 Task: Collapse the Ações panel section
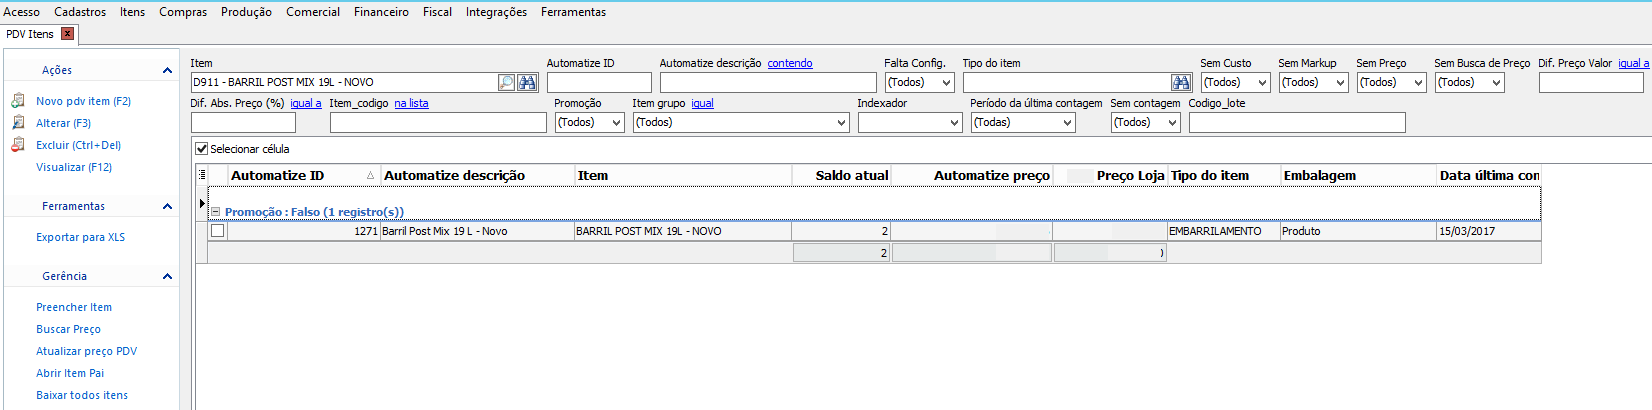pos(167,70)
